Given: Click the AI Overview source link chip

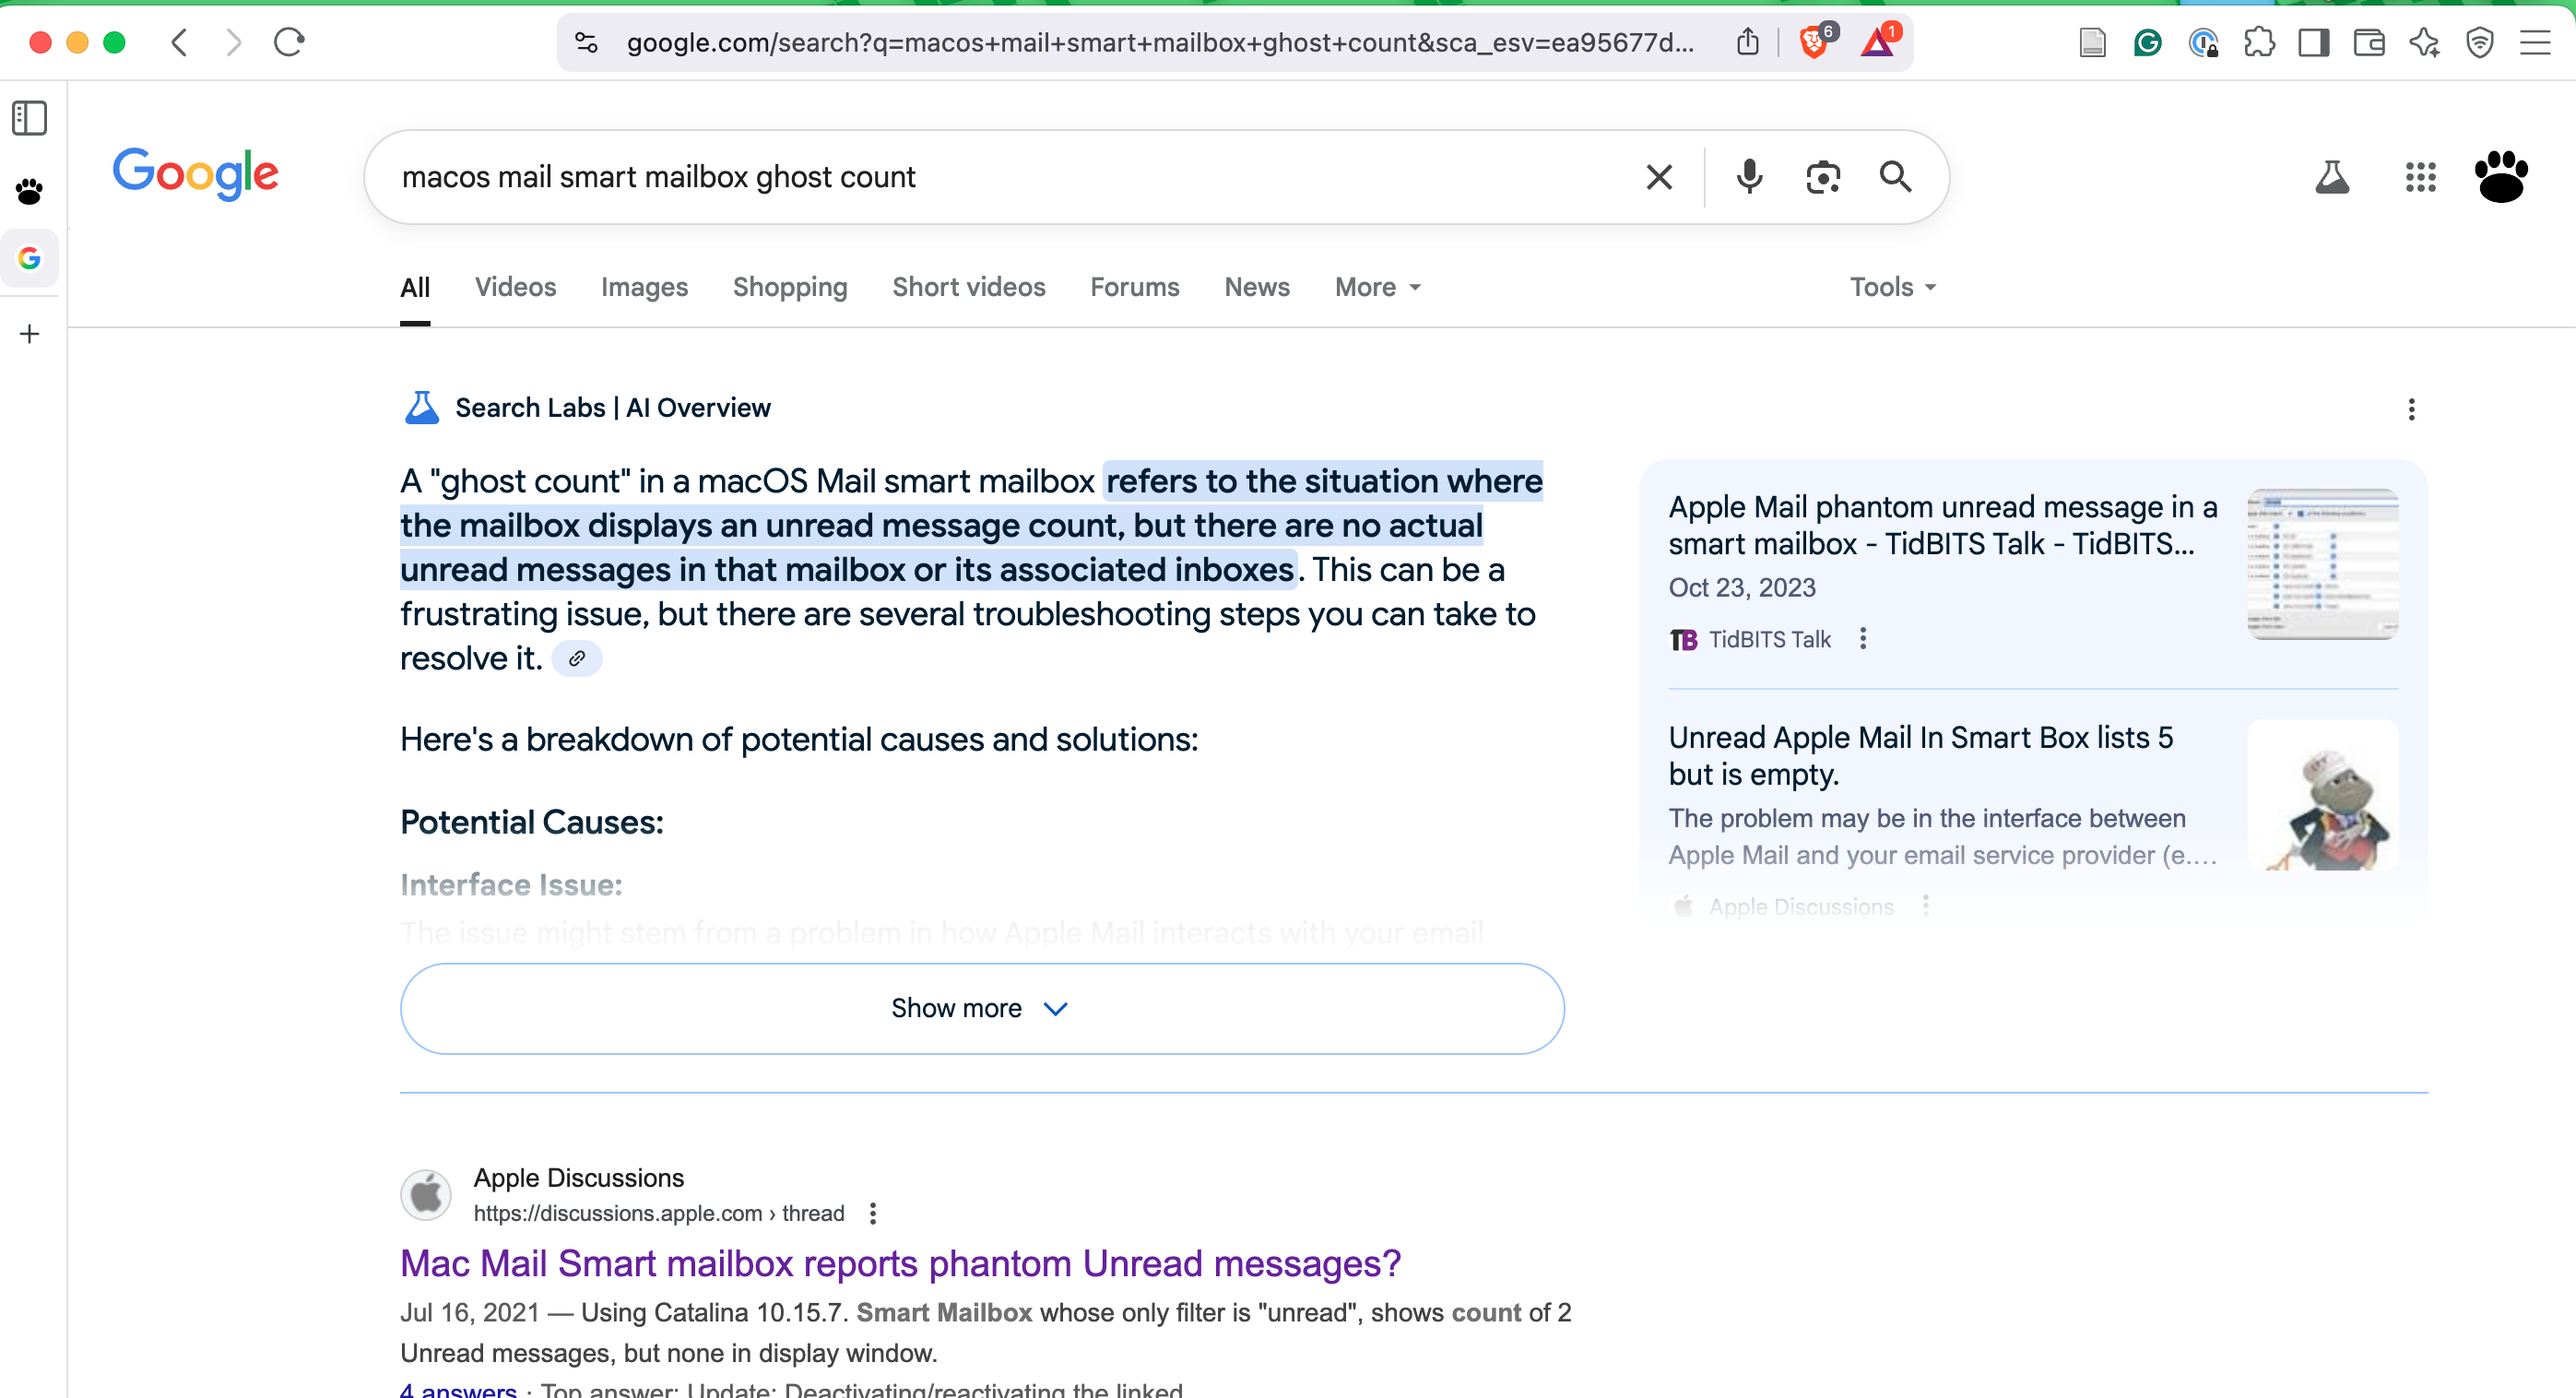Looking at the screenshot, I should coord(577,658).
